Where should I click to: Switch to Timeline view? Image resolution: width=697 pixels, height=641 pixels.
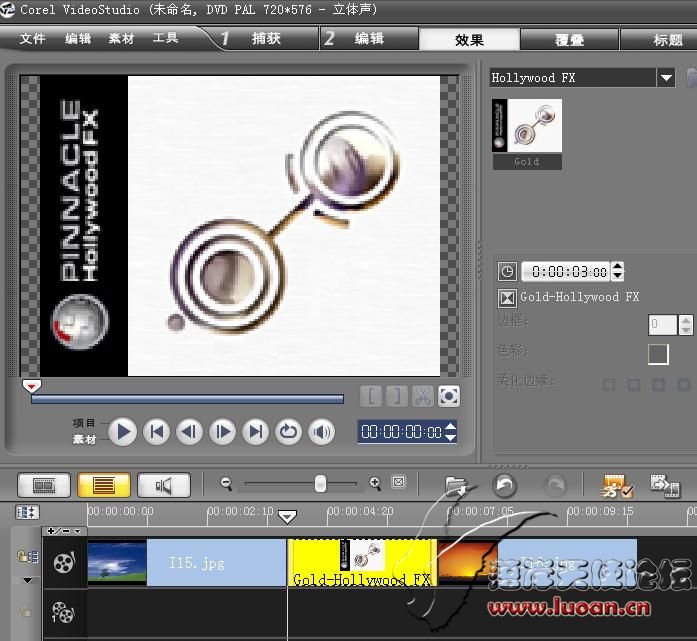click(x=104, y=485)
